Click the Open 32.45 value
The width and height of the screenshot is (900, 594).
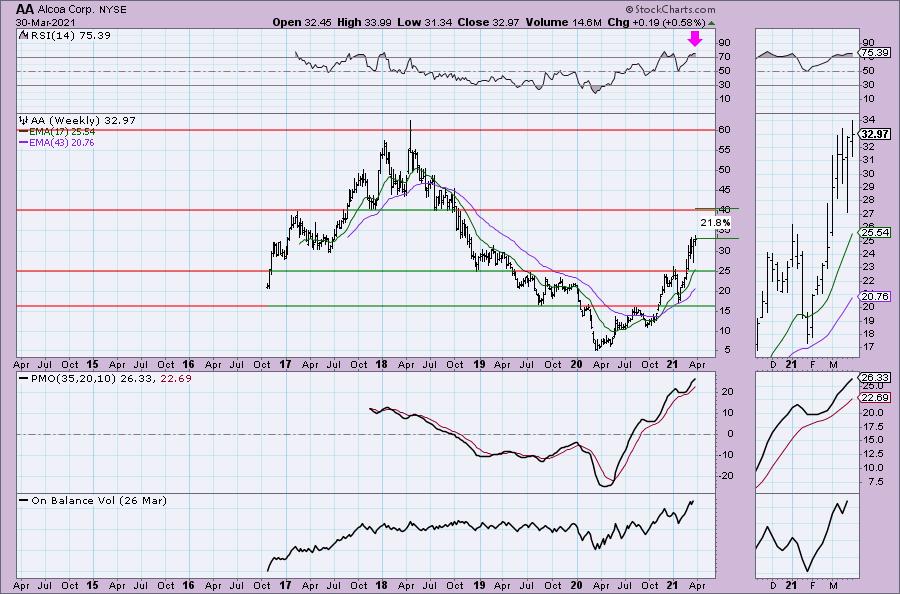coord(302,22)
